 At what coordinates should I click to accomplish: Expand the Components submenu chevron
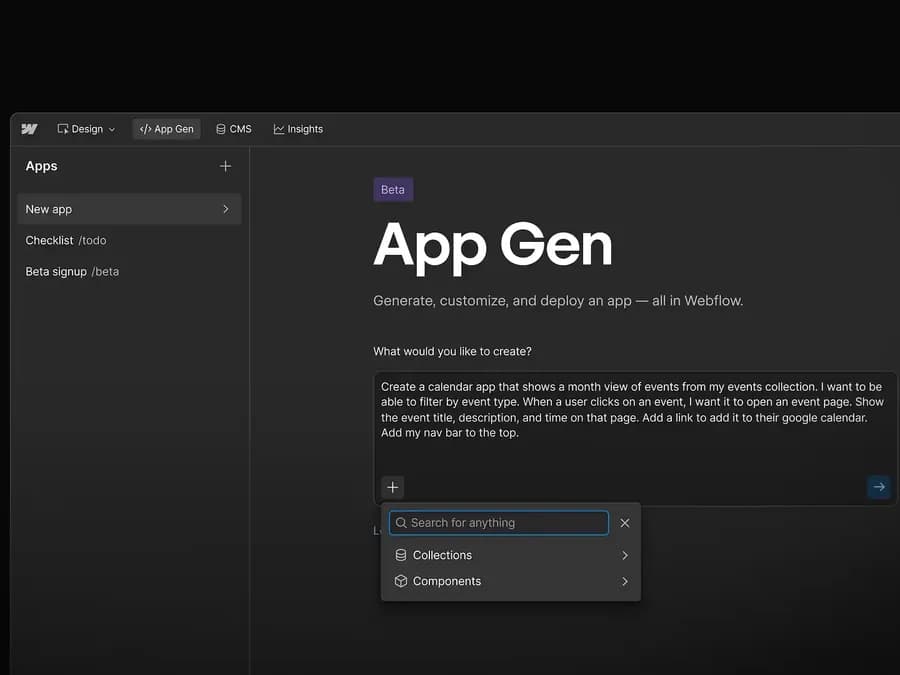point(625,581)
